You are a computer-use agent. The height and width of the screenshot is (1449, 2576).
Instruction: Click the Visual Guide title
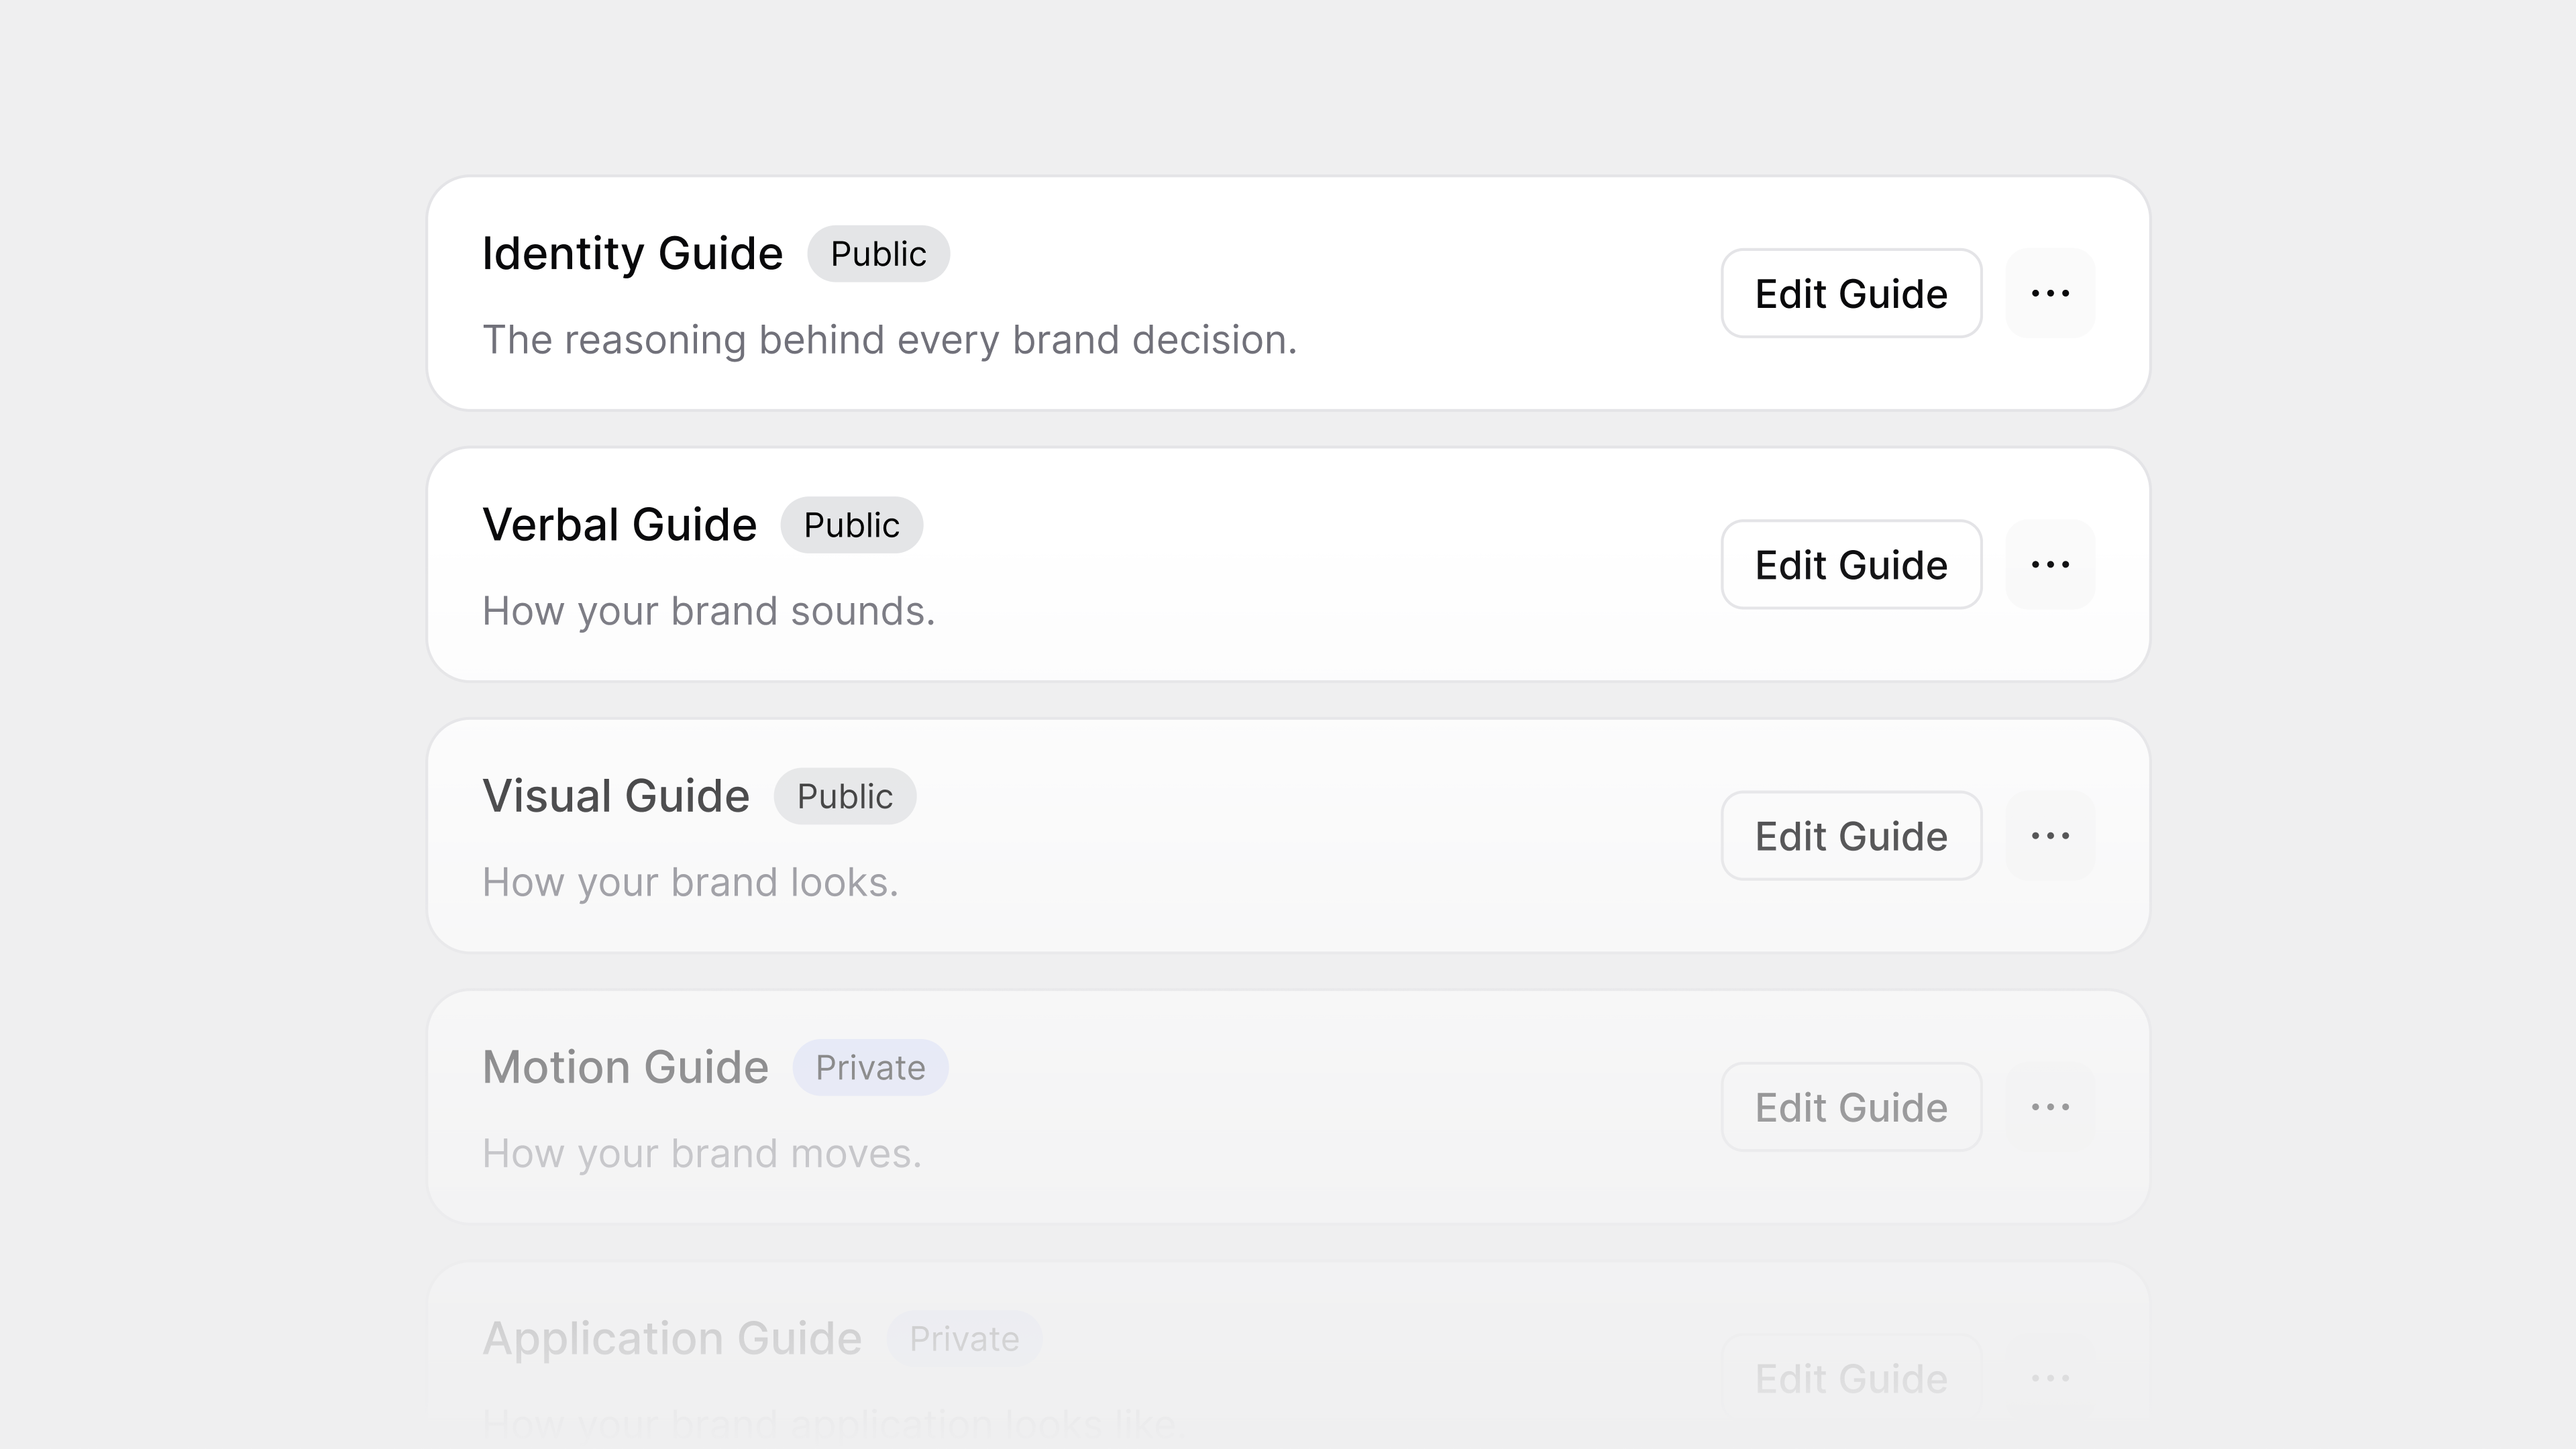click(616, 795)
